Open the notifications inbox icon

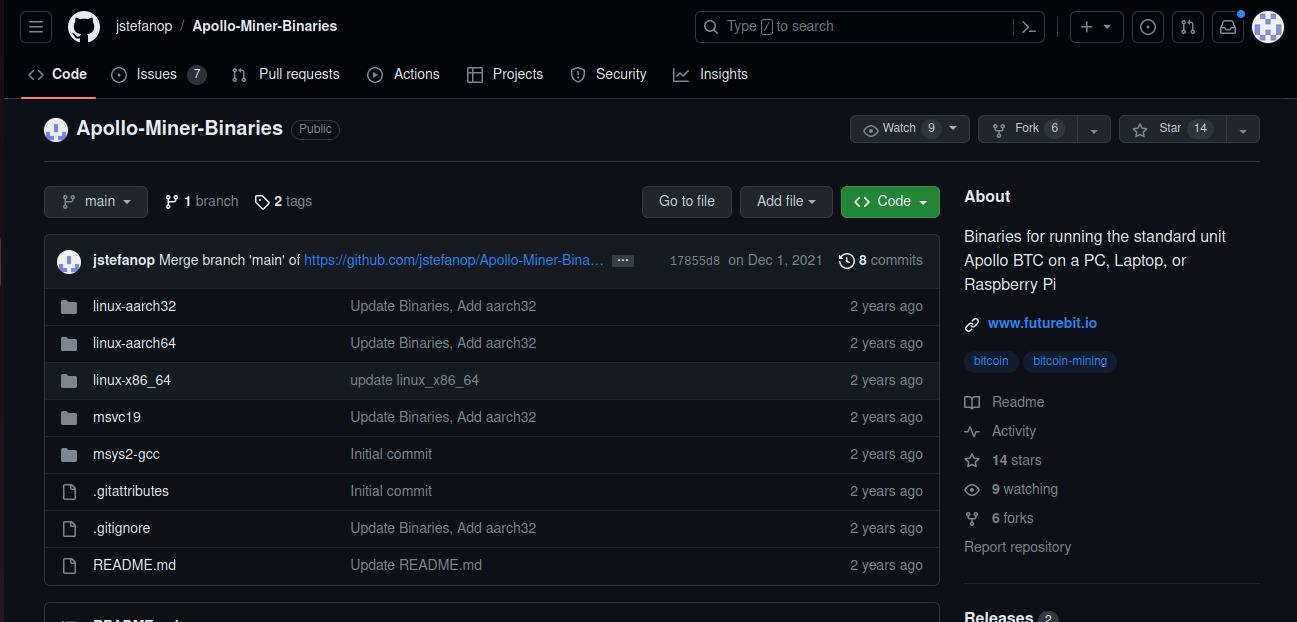pyautogui.click(x=1227, y=27)
